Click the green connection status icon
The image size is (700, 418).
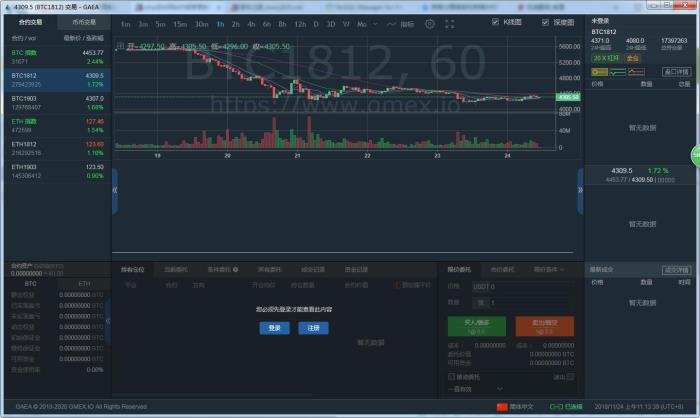[x=556, y=407]
